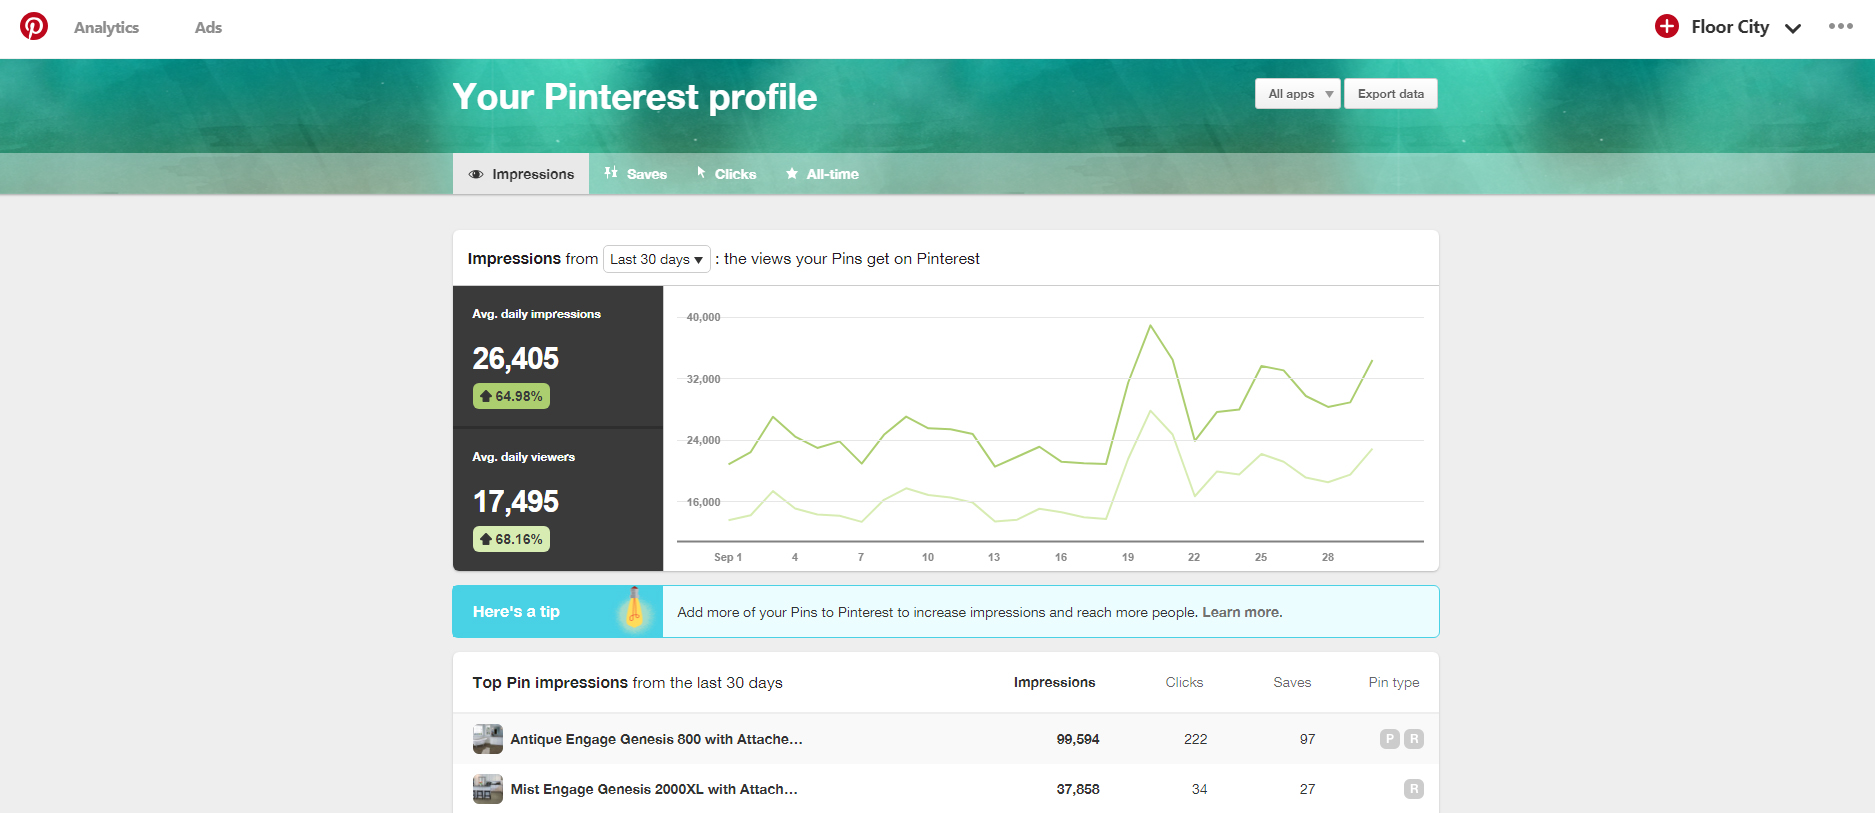The height and width of the screenshot is (813, 1875).
Task: Click the Export data button
Action: pos(1390,94)
